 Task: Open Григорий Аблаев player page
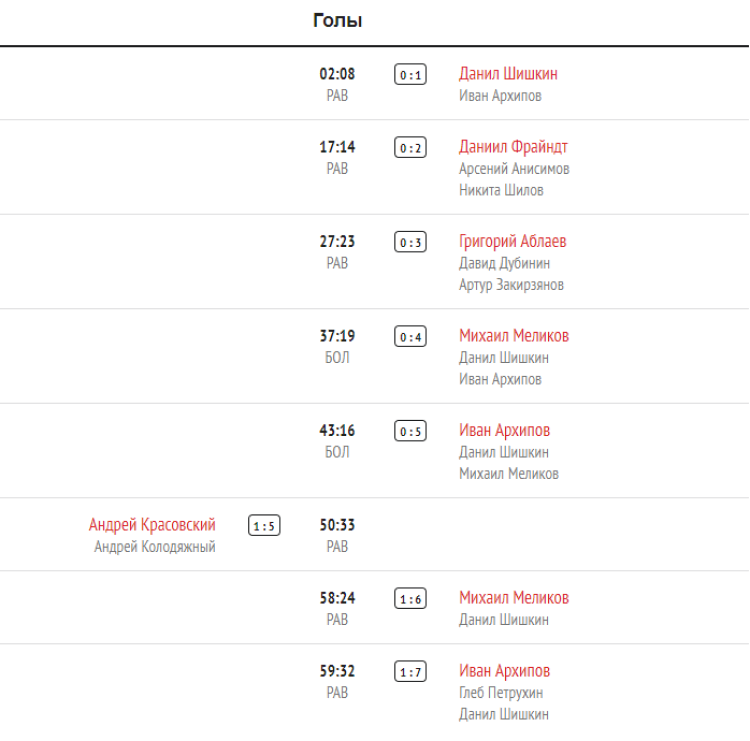pos(512,242)
